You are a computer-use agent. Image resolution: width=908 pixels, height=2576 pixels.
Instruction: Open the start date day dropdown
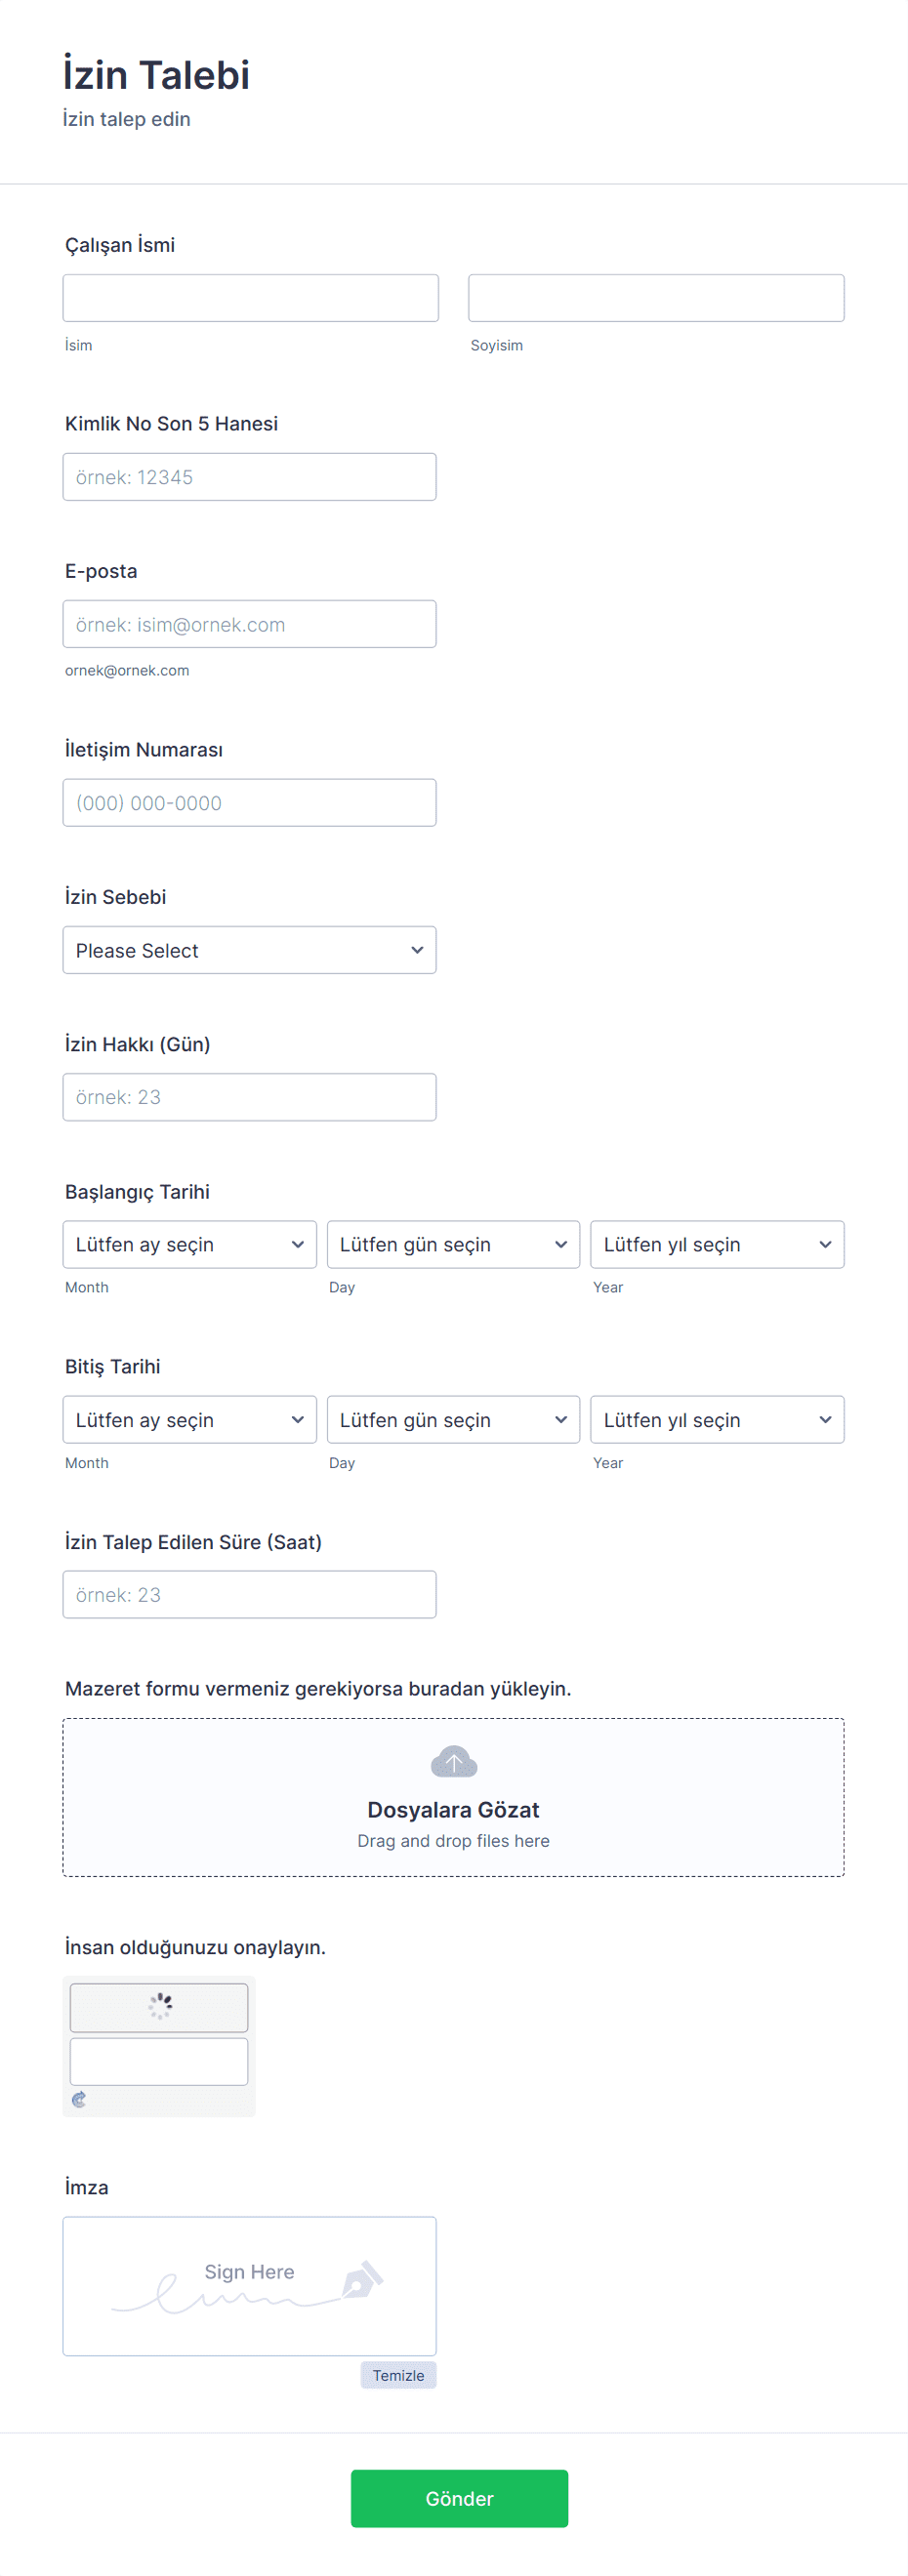[x=453, y=1244]
